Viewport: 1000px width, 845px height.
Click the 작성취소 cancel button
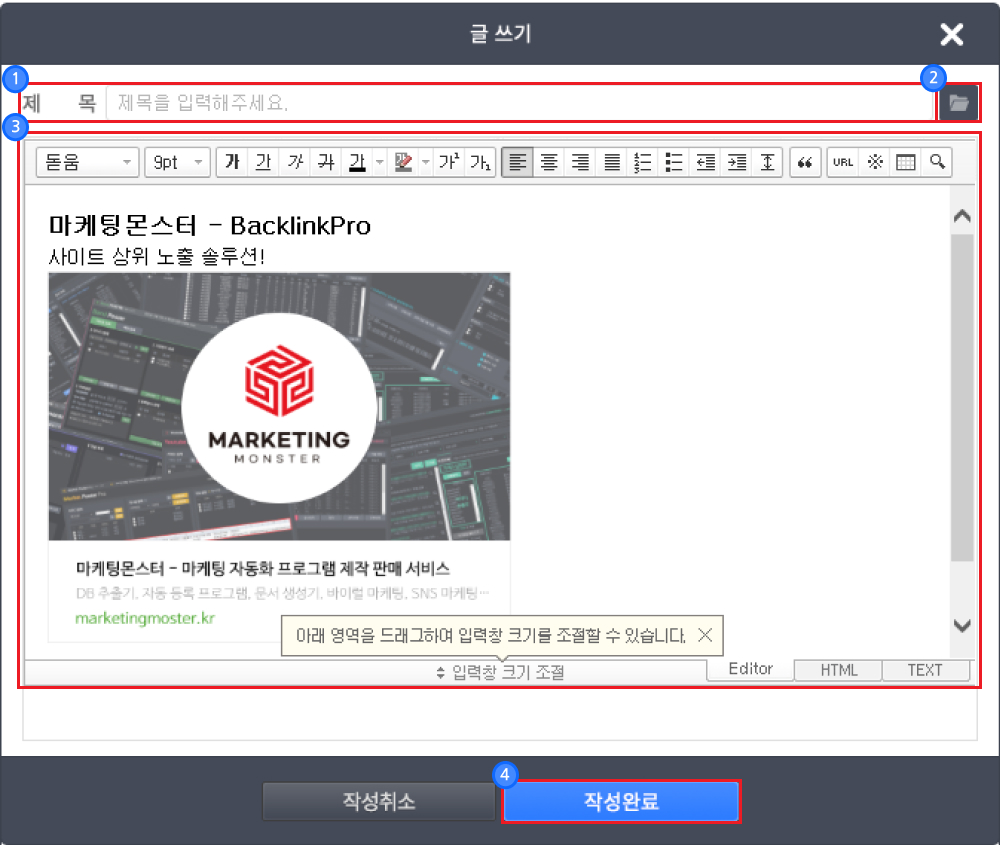pyautogui.click(x=378, y=802)
